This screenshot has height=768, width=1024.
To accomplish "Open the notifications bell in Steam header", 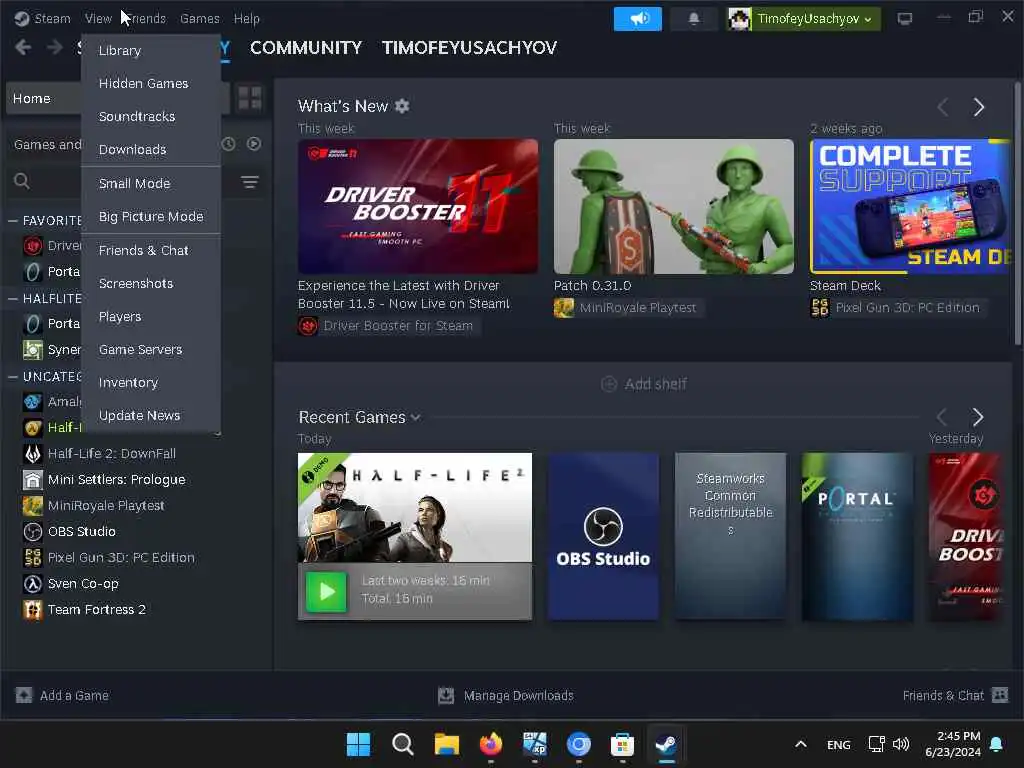I will tap(694, 19).
